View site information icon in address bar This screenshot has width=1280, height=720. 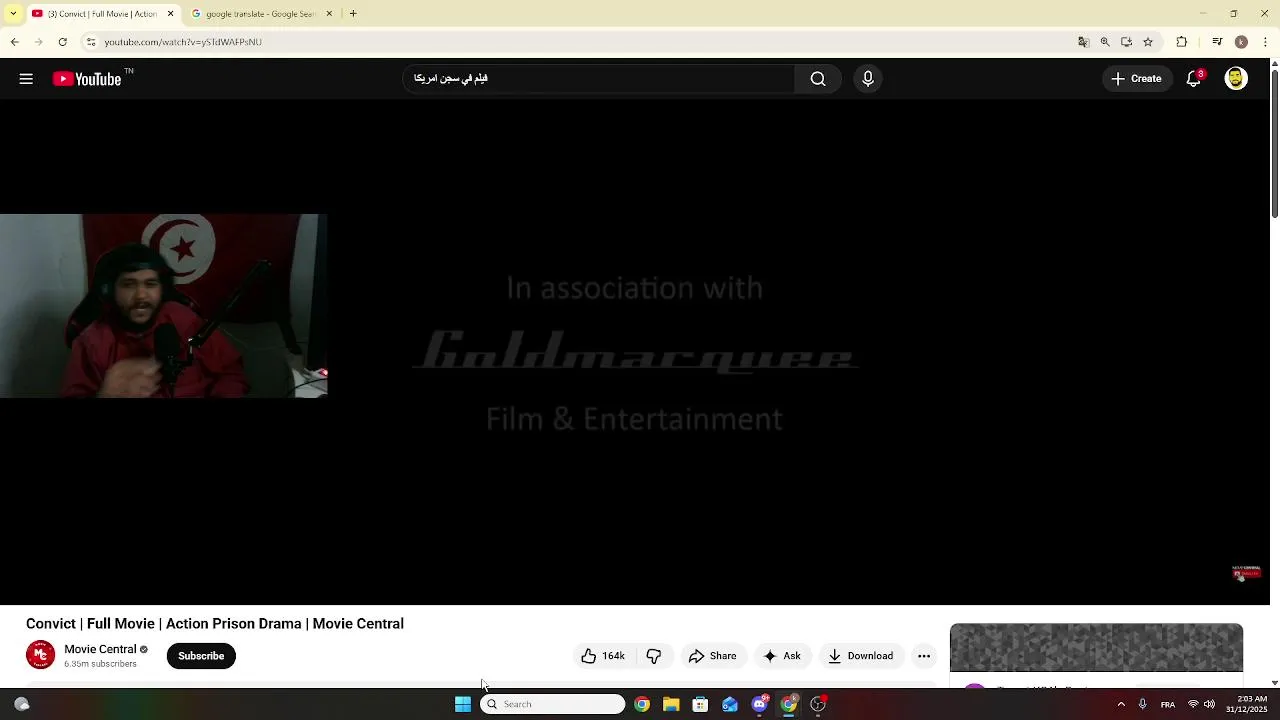pos(90,42)
